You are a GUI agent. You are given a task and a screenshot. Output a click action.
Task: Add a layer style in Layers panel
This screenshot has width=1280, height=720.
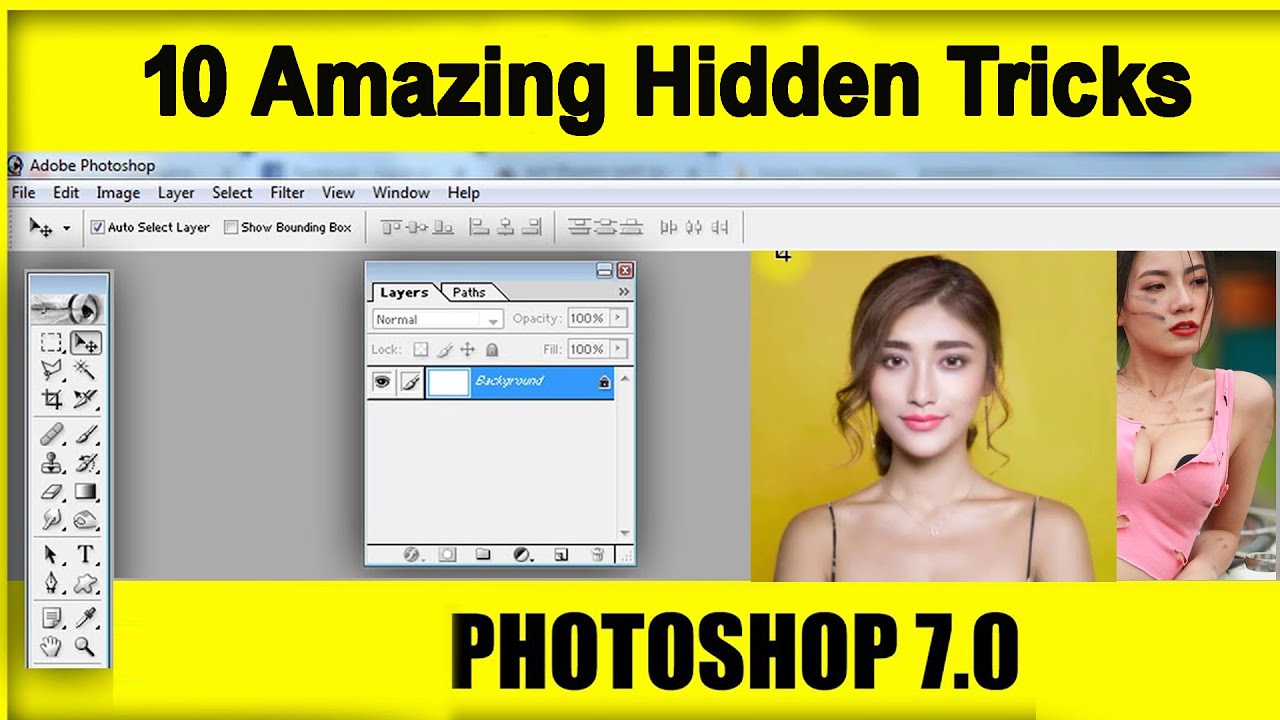[411, 554]
